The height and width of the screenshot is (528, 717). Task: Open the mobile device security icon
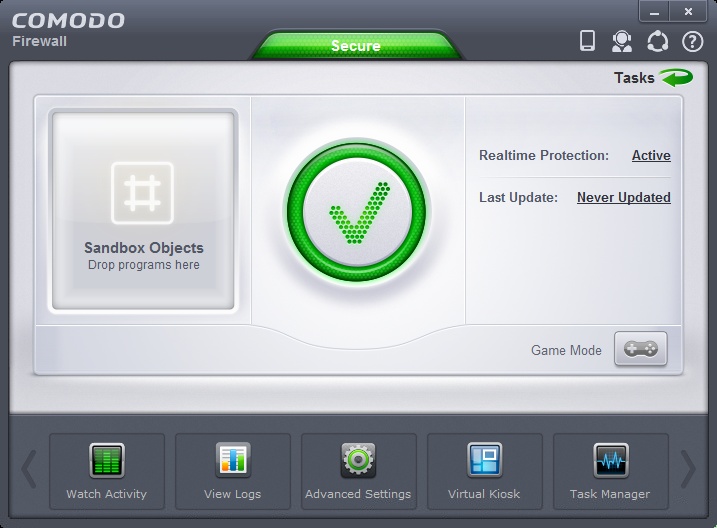[x=588, y=41]
